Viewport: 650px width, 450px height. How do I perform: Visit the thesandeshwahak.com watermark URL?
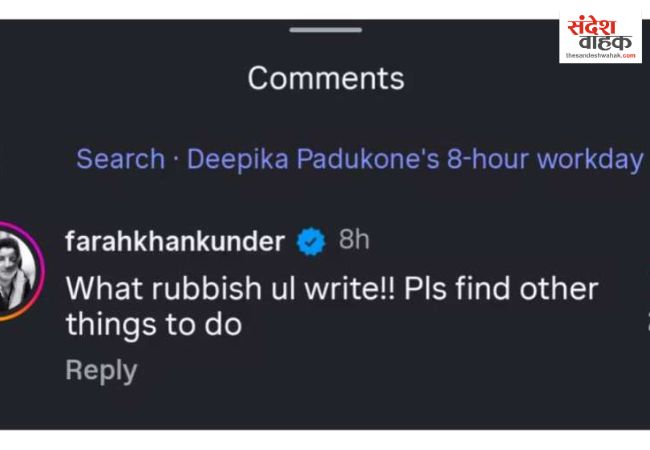(x=600, y=56)
